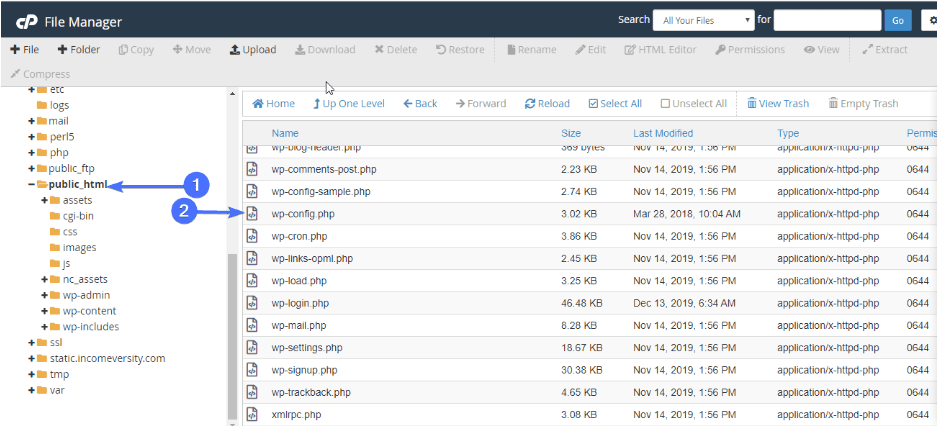939x432 pixels.
Task: Select the wp-trackback.php file icon
Action: pyautogui.click(x=252, y=392)
